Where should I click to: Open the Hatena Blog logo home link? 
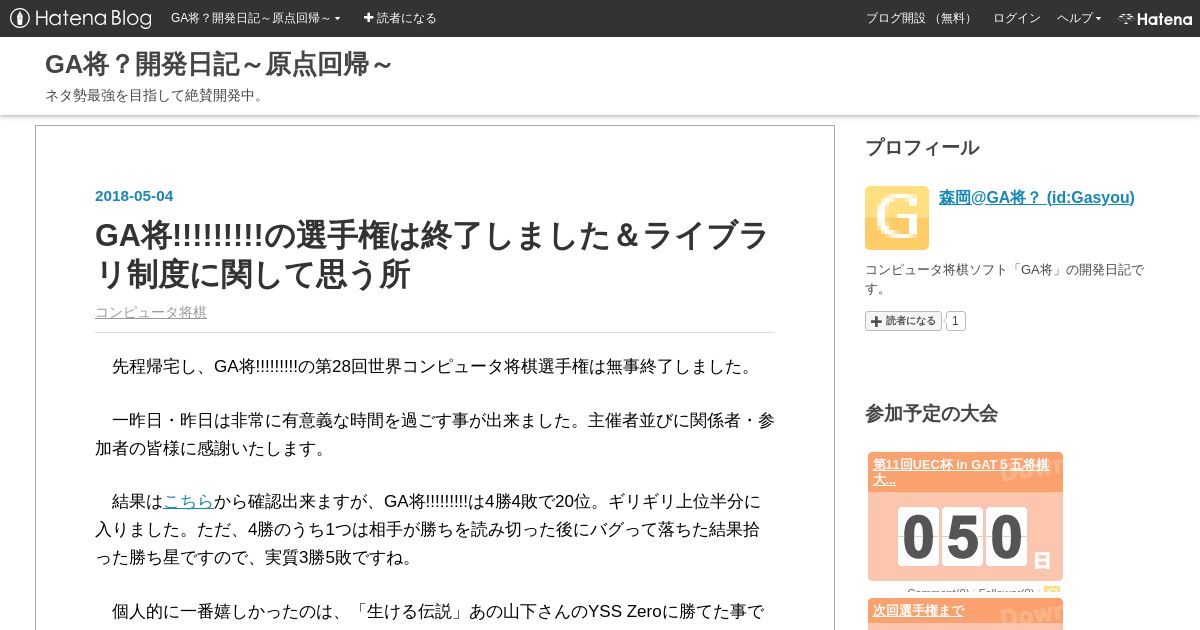81,18
